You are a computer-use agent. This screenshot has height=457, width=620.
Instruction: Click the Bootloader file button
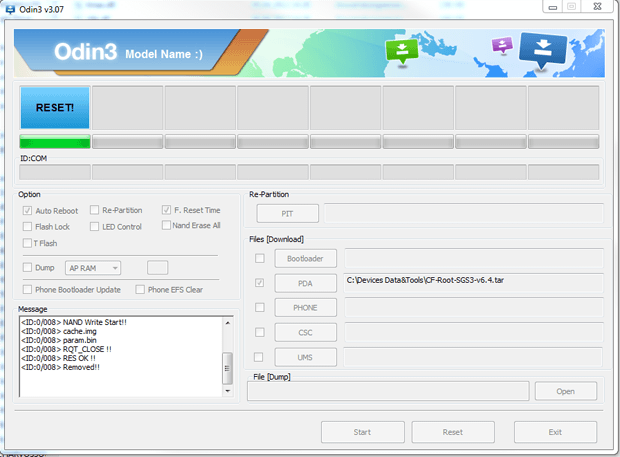point(306,259)
